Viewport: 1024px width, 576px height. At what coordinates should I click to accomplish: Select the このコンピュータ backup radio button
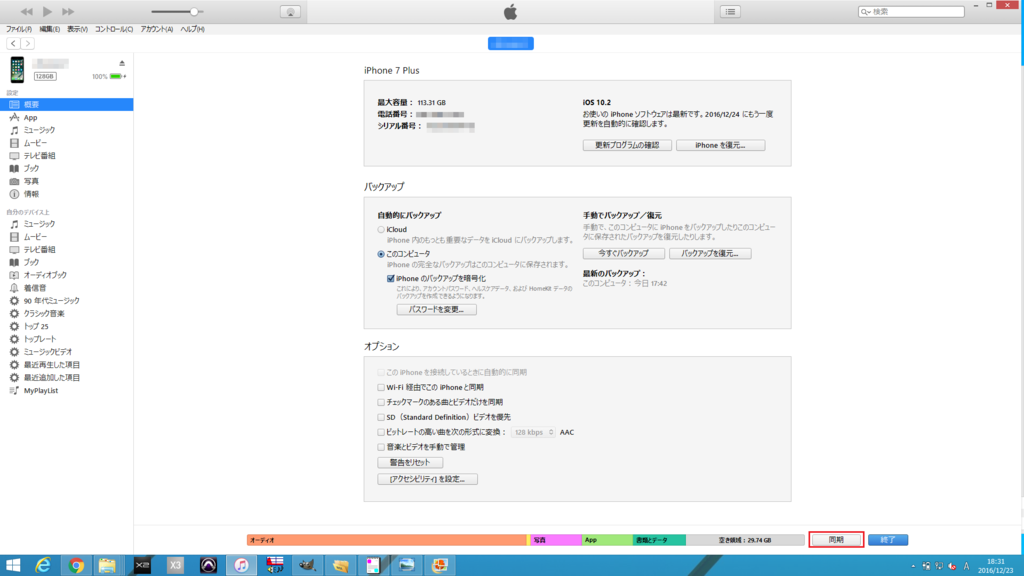point(381,254)
